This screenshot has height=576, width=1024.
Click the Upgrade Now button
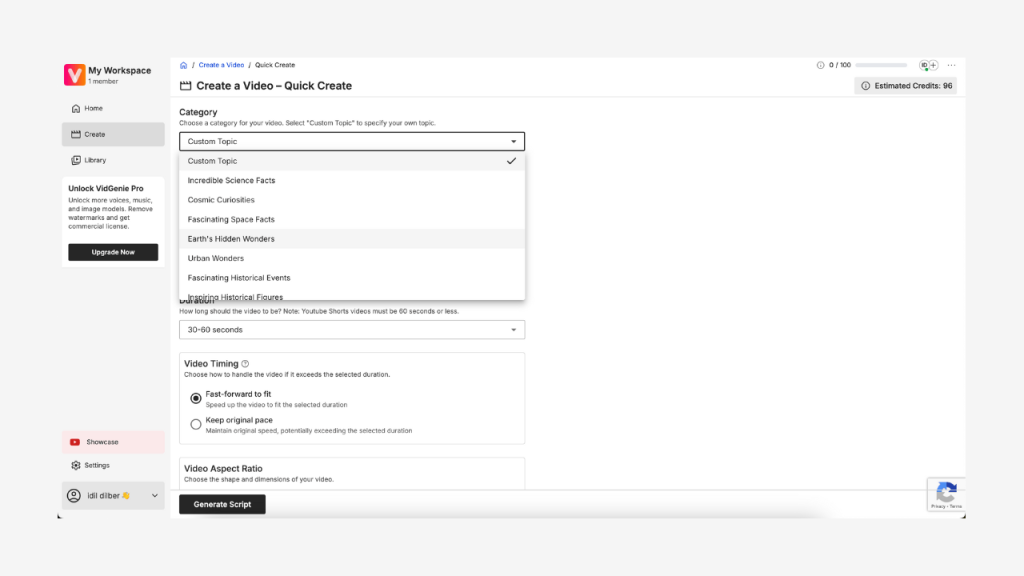click(x=113, y=252)
